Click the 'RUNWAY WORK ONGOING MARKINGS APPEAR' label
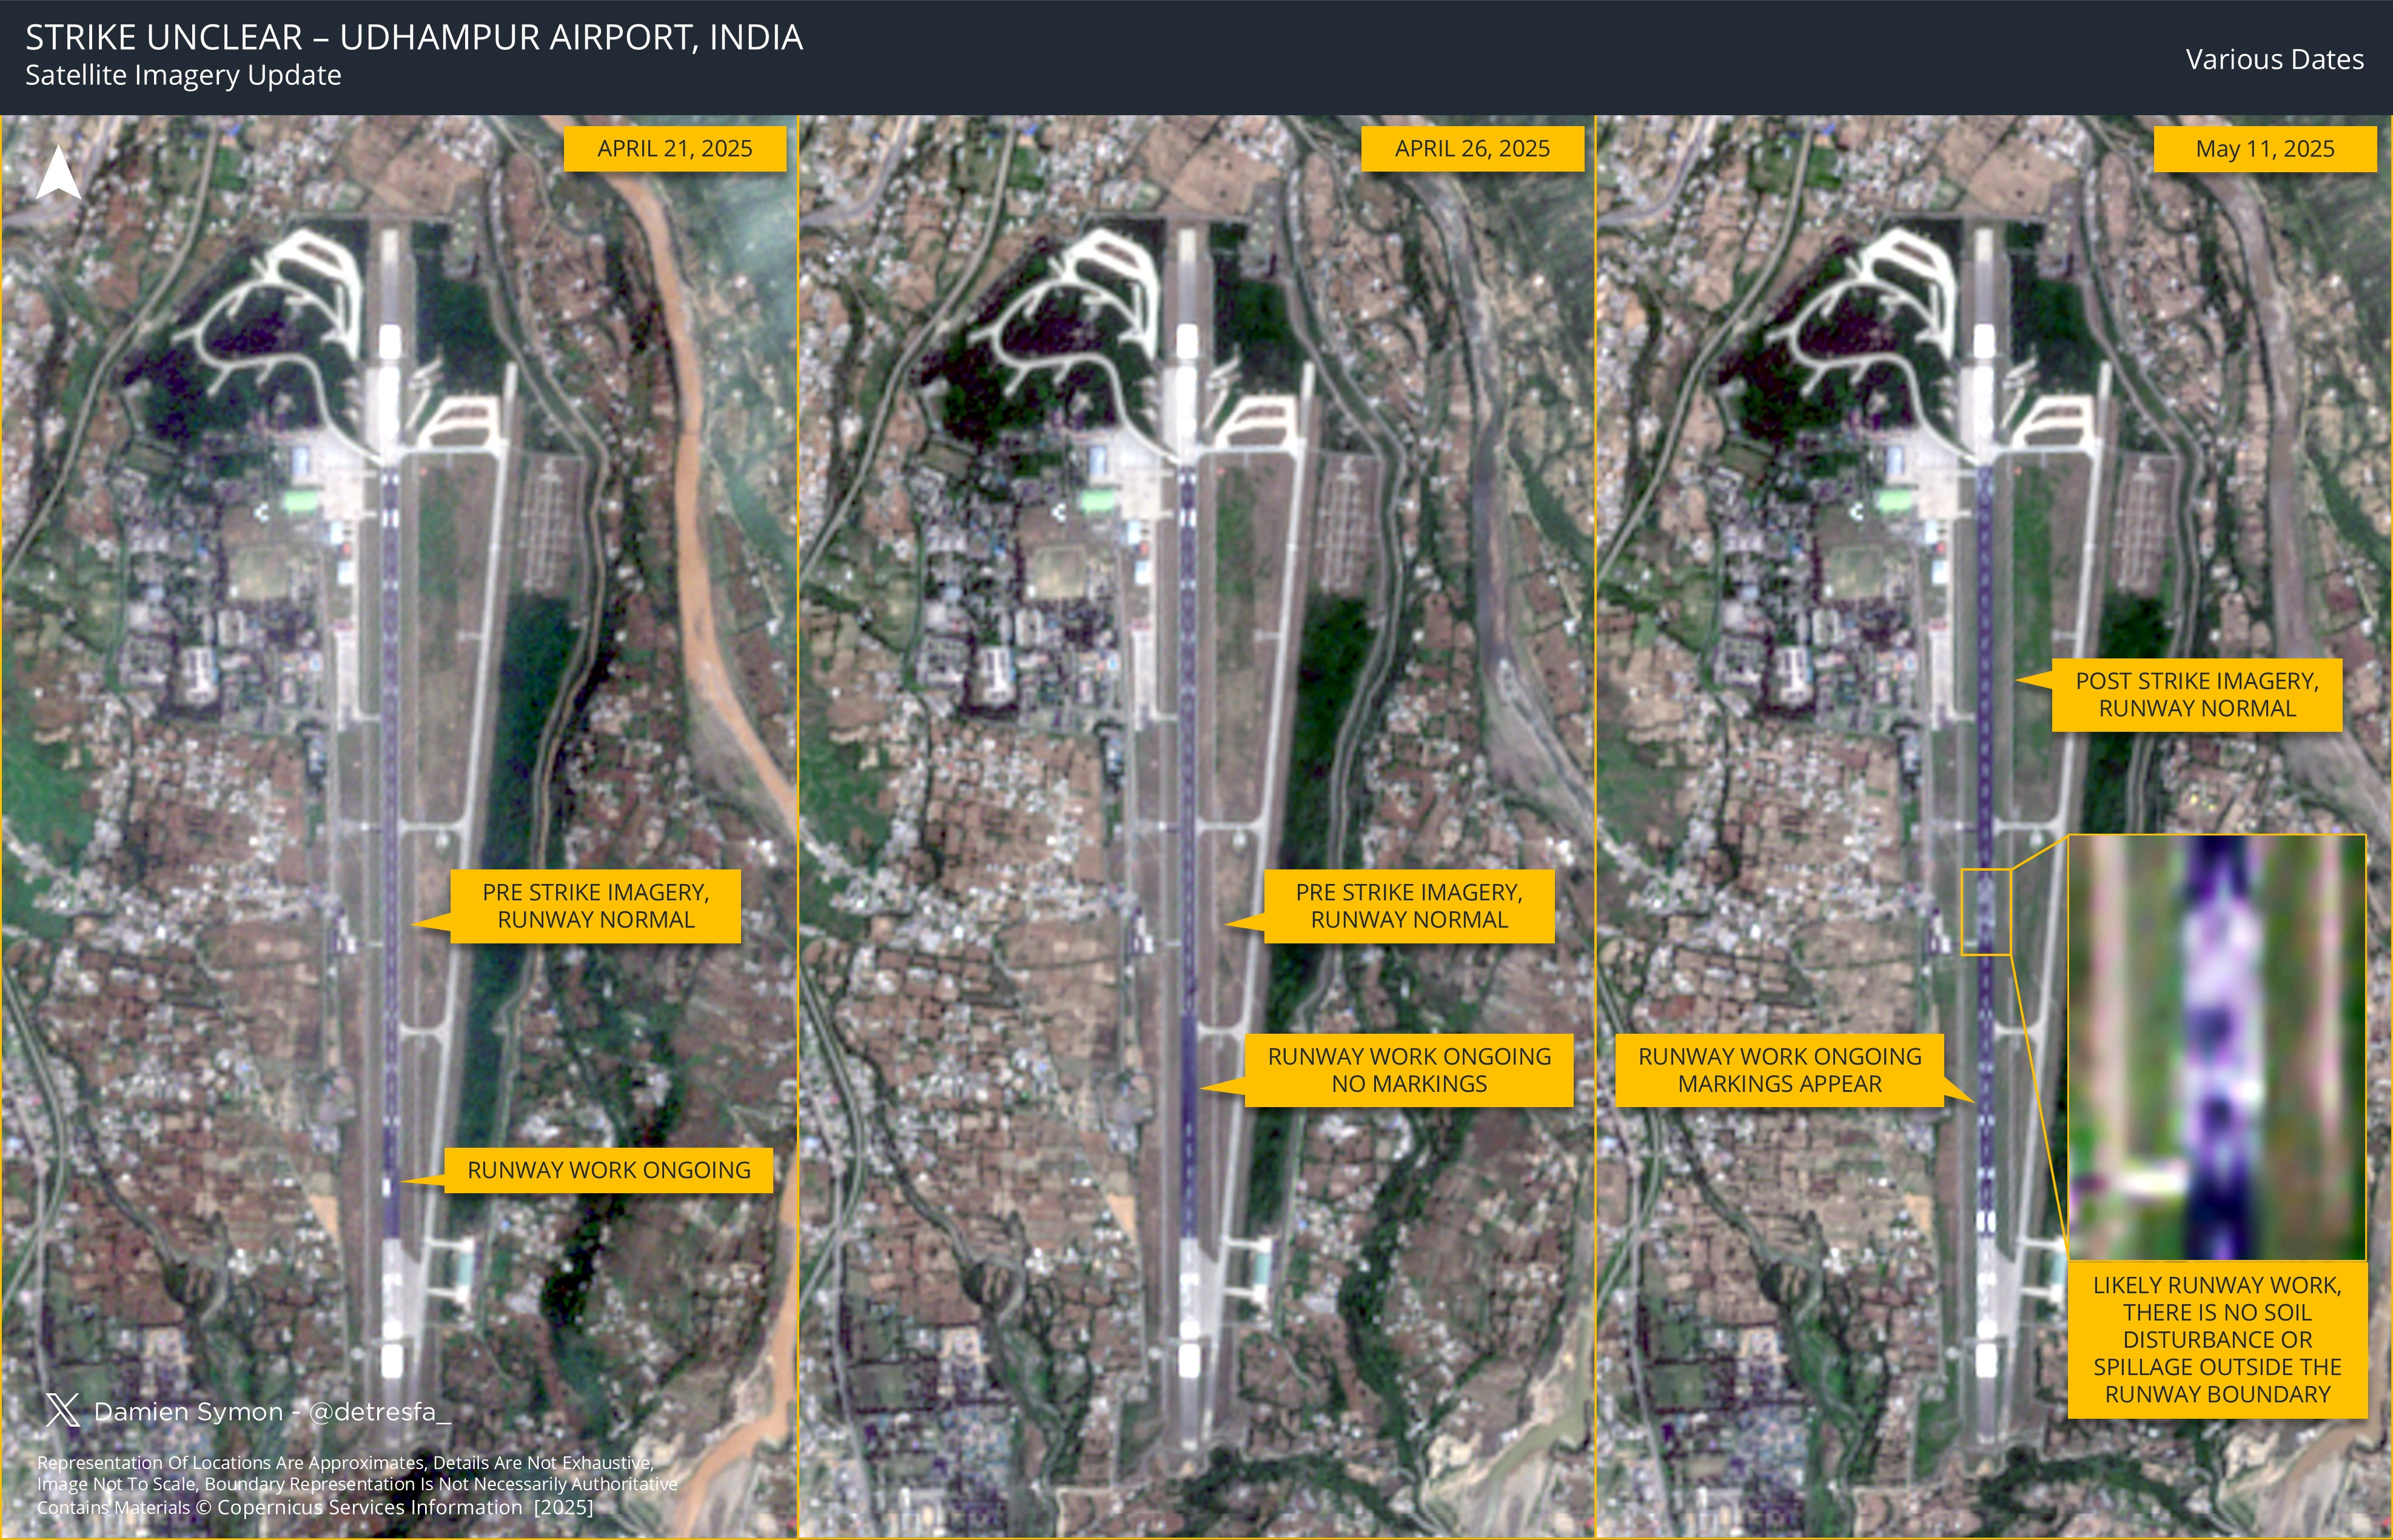The image size is (2393, 1540). tap(1779, 1070)
